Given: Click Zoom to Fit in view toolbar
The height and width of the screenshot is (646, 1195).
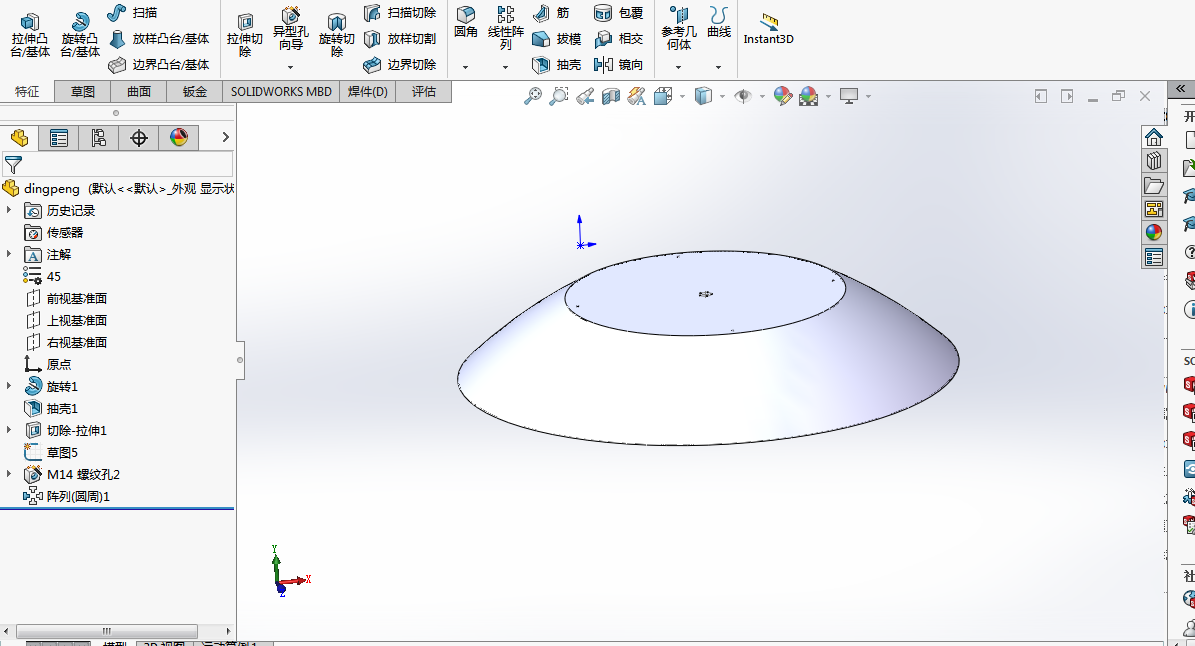Looking at the screenshot, I should [533, 96].
